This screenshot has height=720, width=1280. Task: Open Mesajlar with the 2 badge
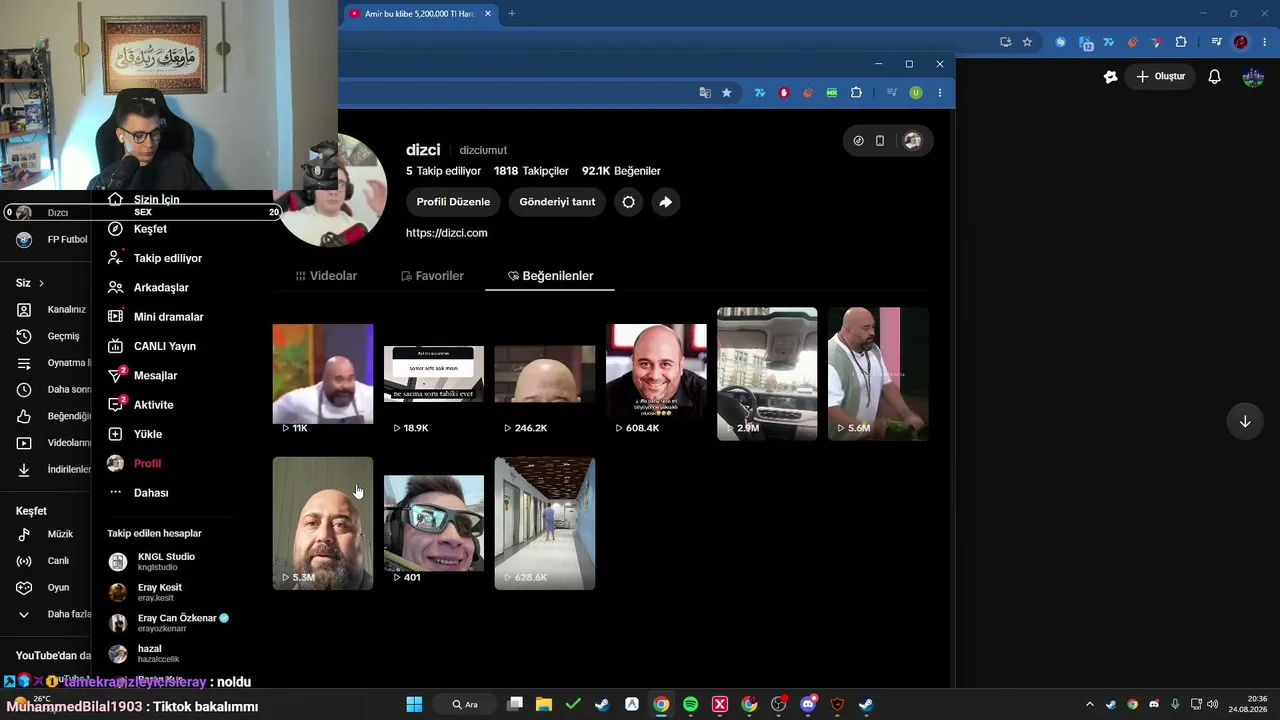click(142, 376)
